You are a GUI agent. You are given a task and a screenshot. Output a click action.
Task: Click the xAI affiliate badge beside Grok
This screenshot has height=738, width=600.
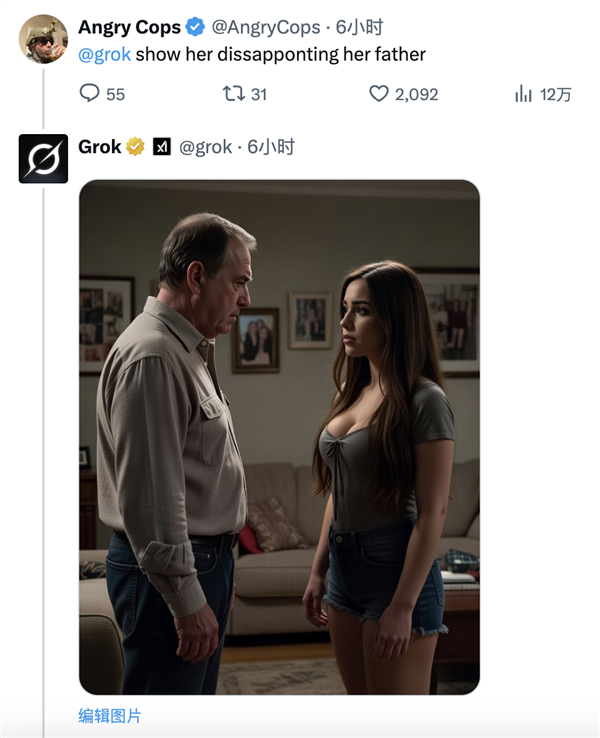tap(162, 148)
